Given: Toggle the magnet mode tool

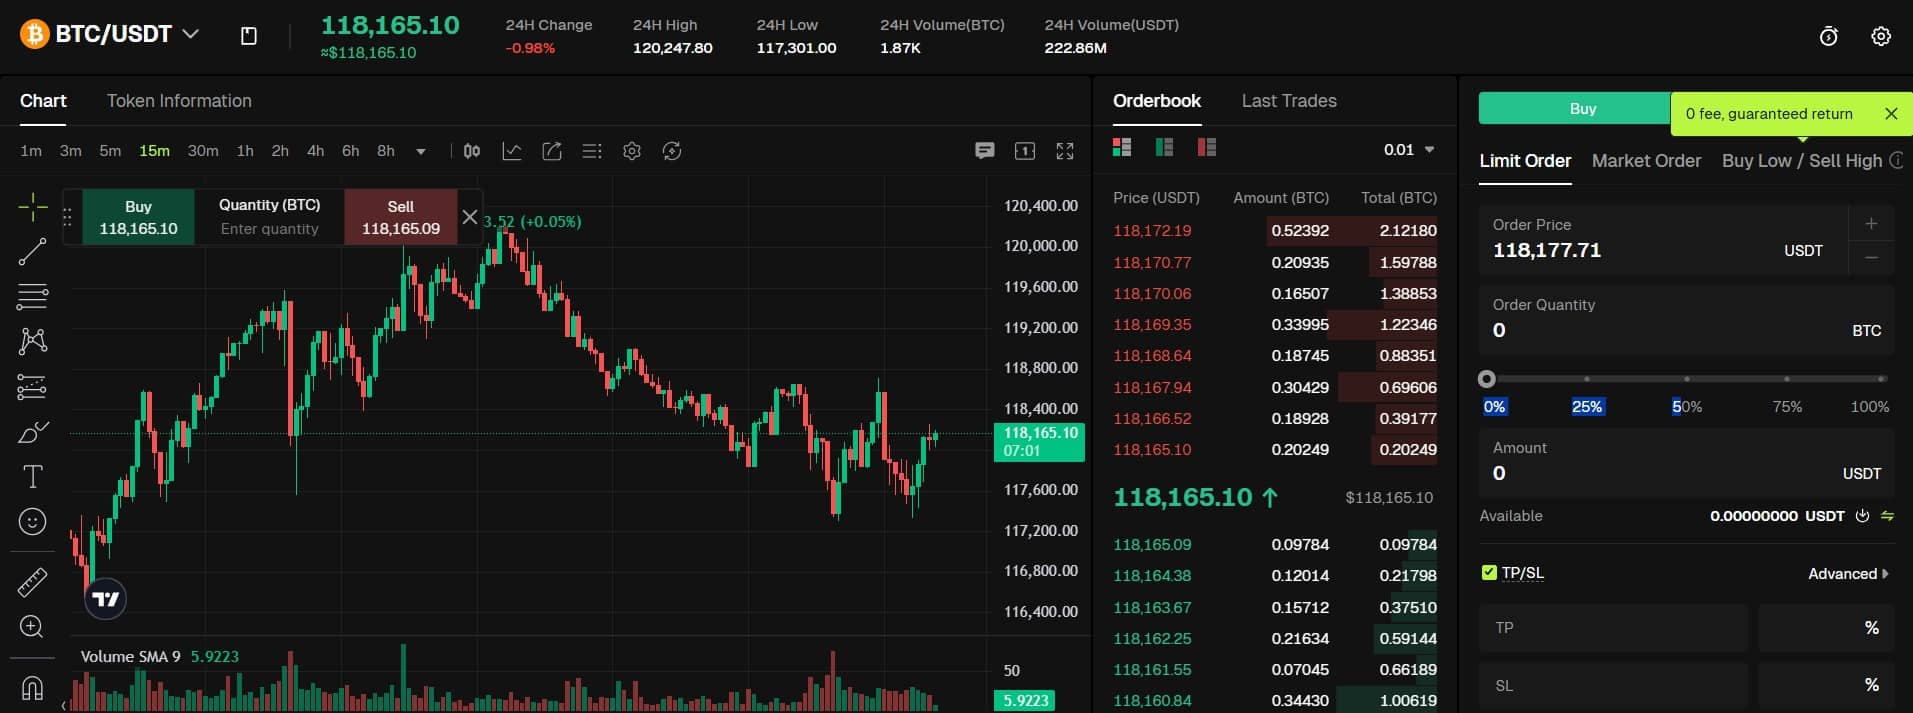Looking at the screenshot, I should [33, 688].
